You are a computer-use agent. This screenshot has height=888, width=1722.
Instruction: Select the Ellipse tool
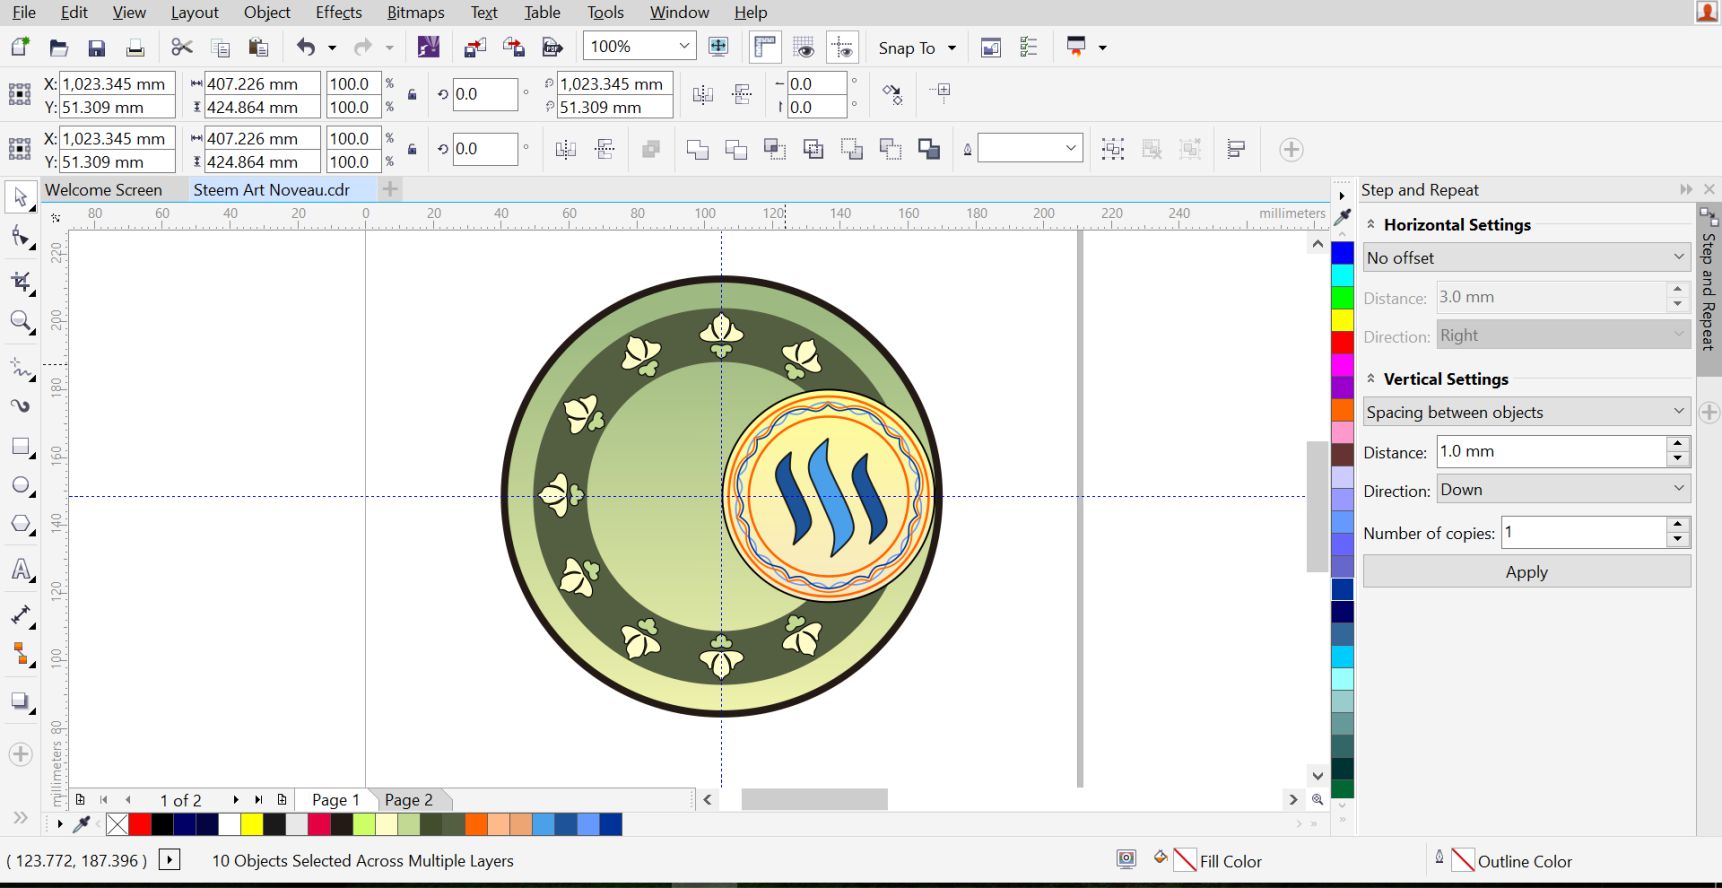20,486
